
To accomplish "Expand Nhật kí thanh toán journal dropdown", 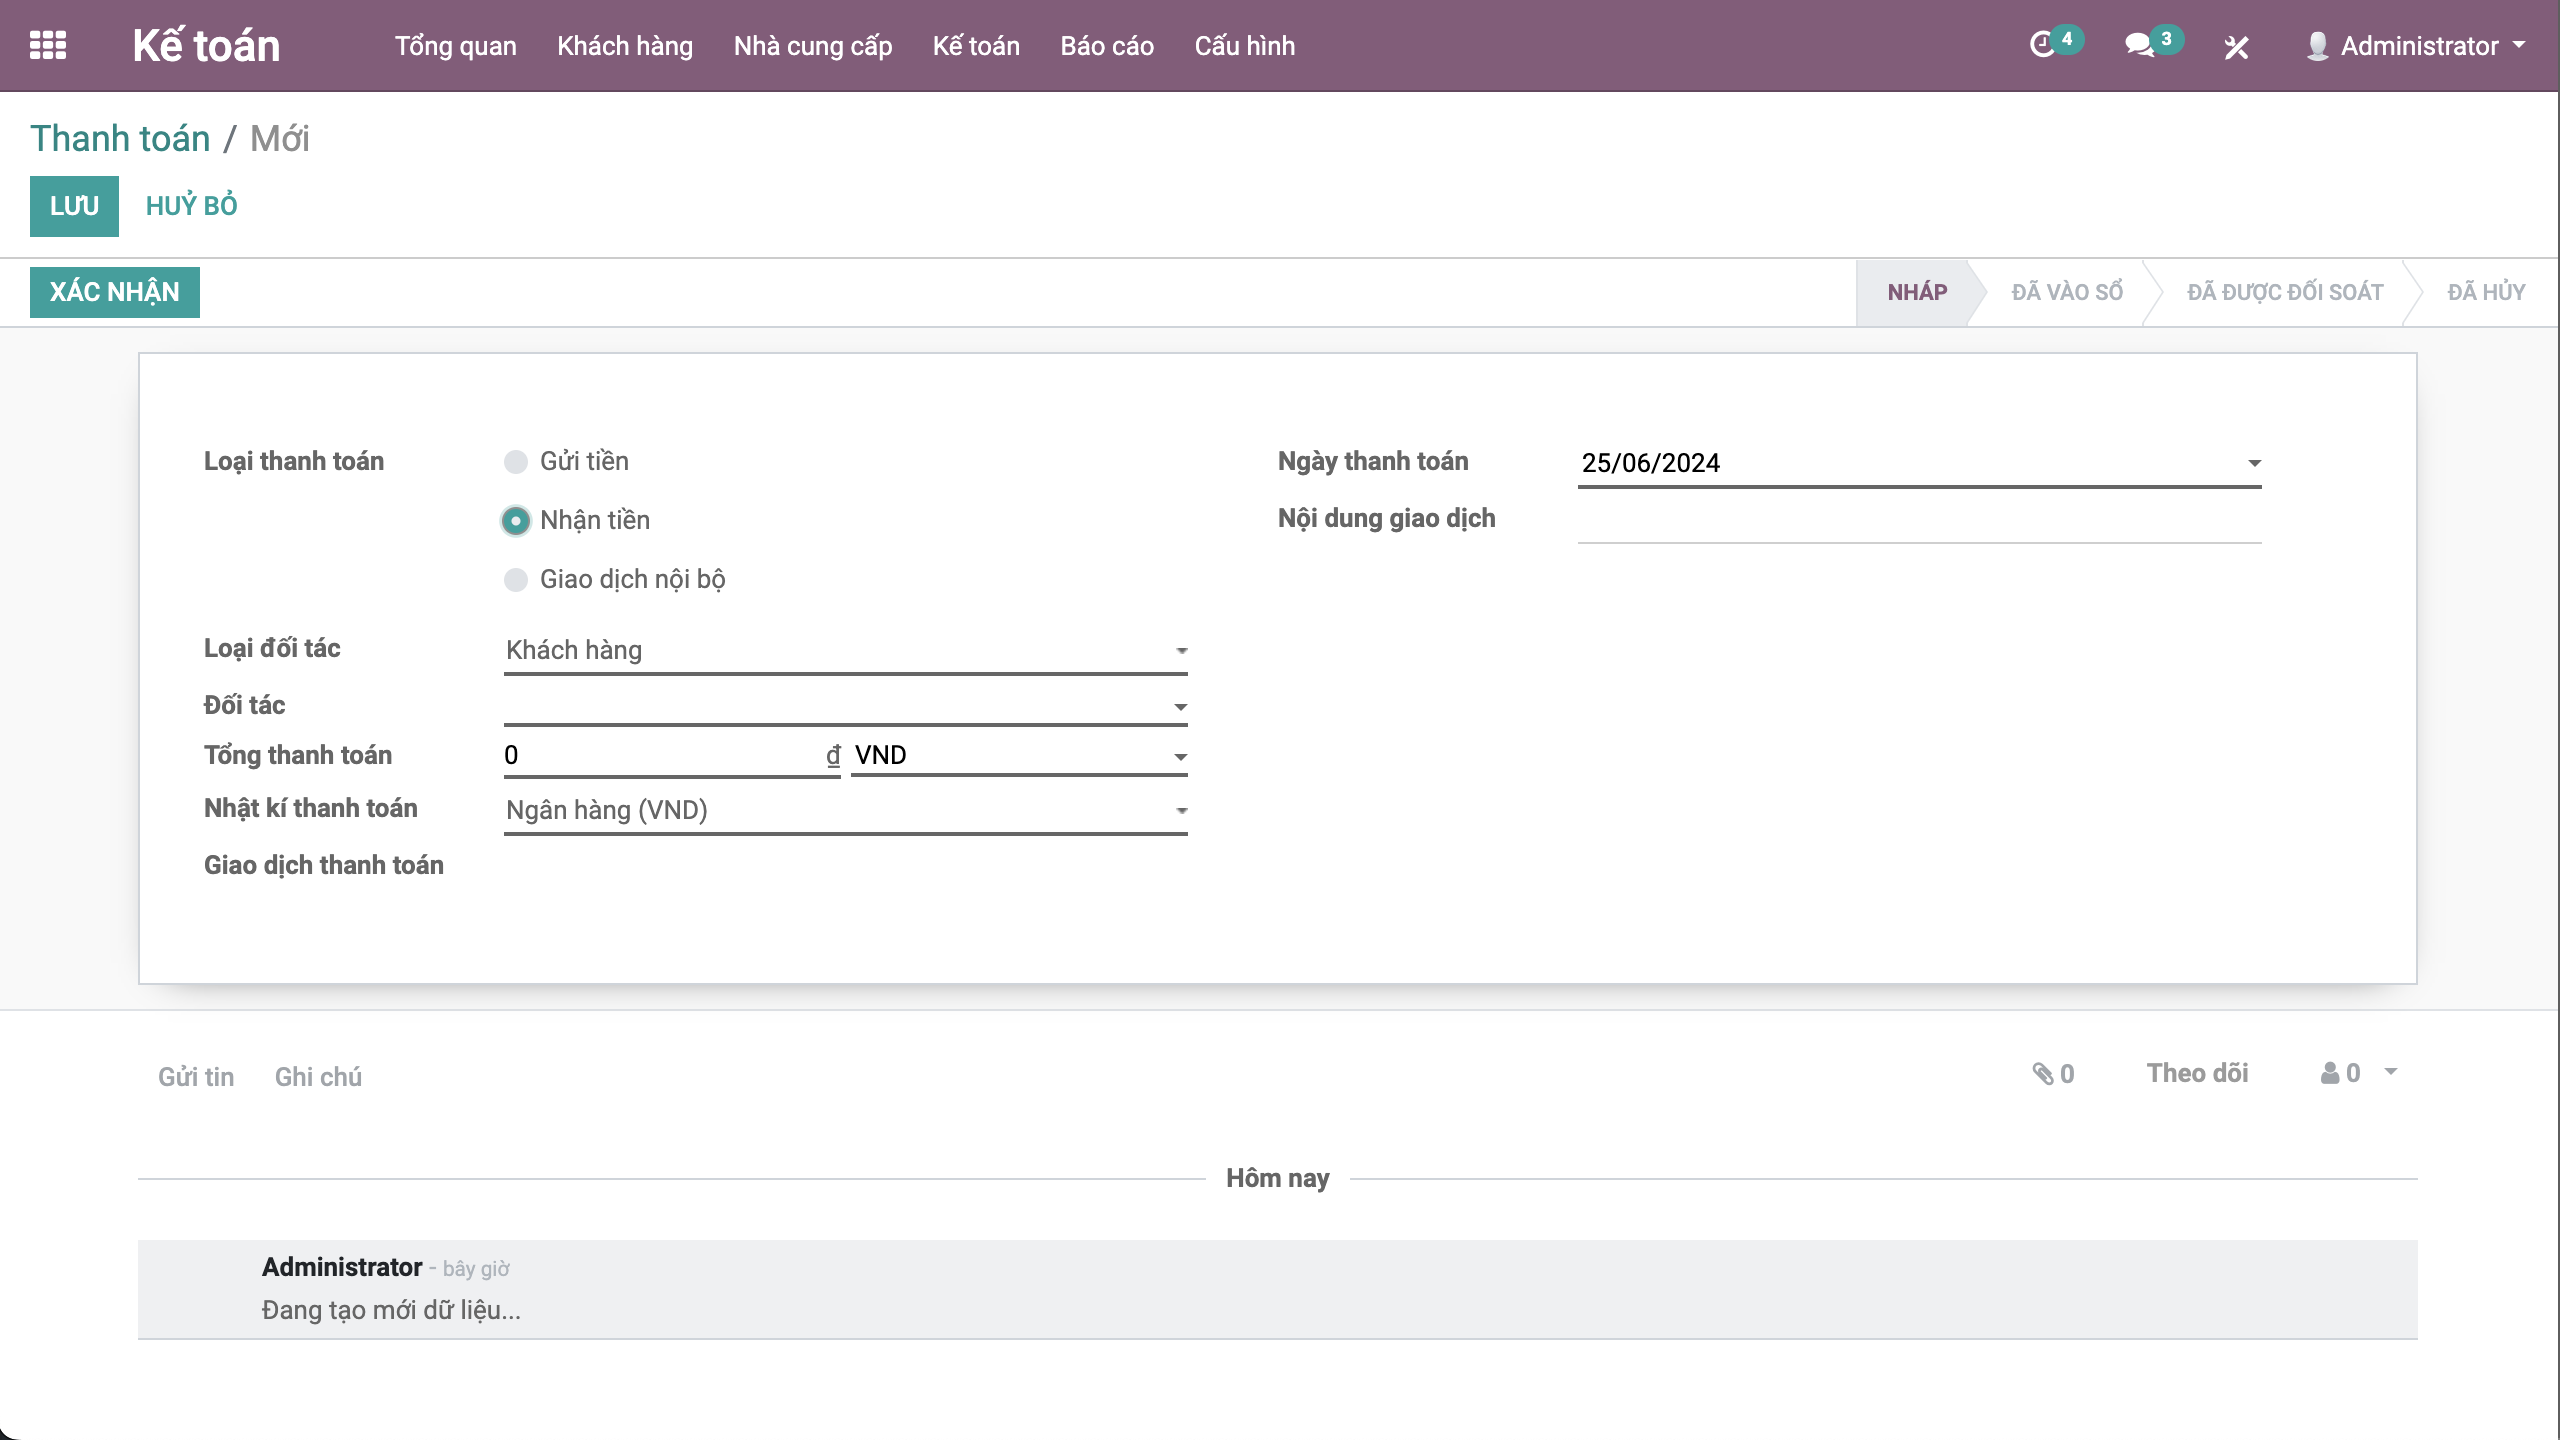I will coord(845,810).
